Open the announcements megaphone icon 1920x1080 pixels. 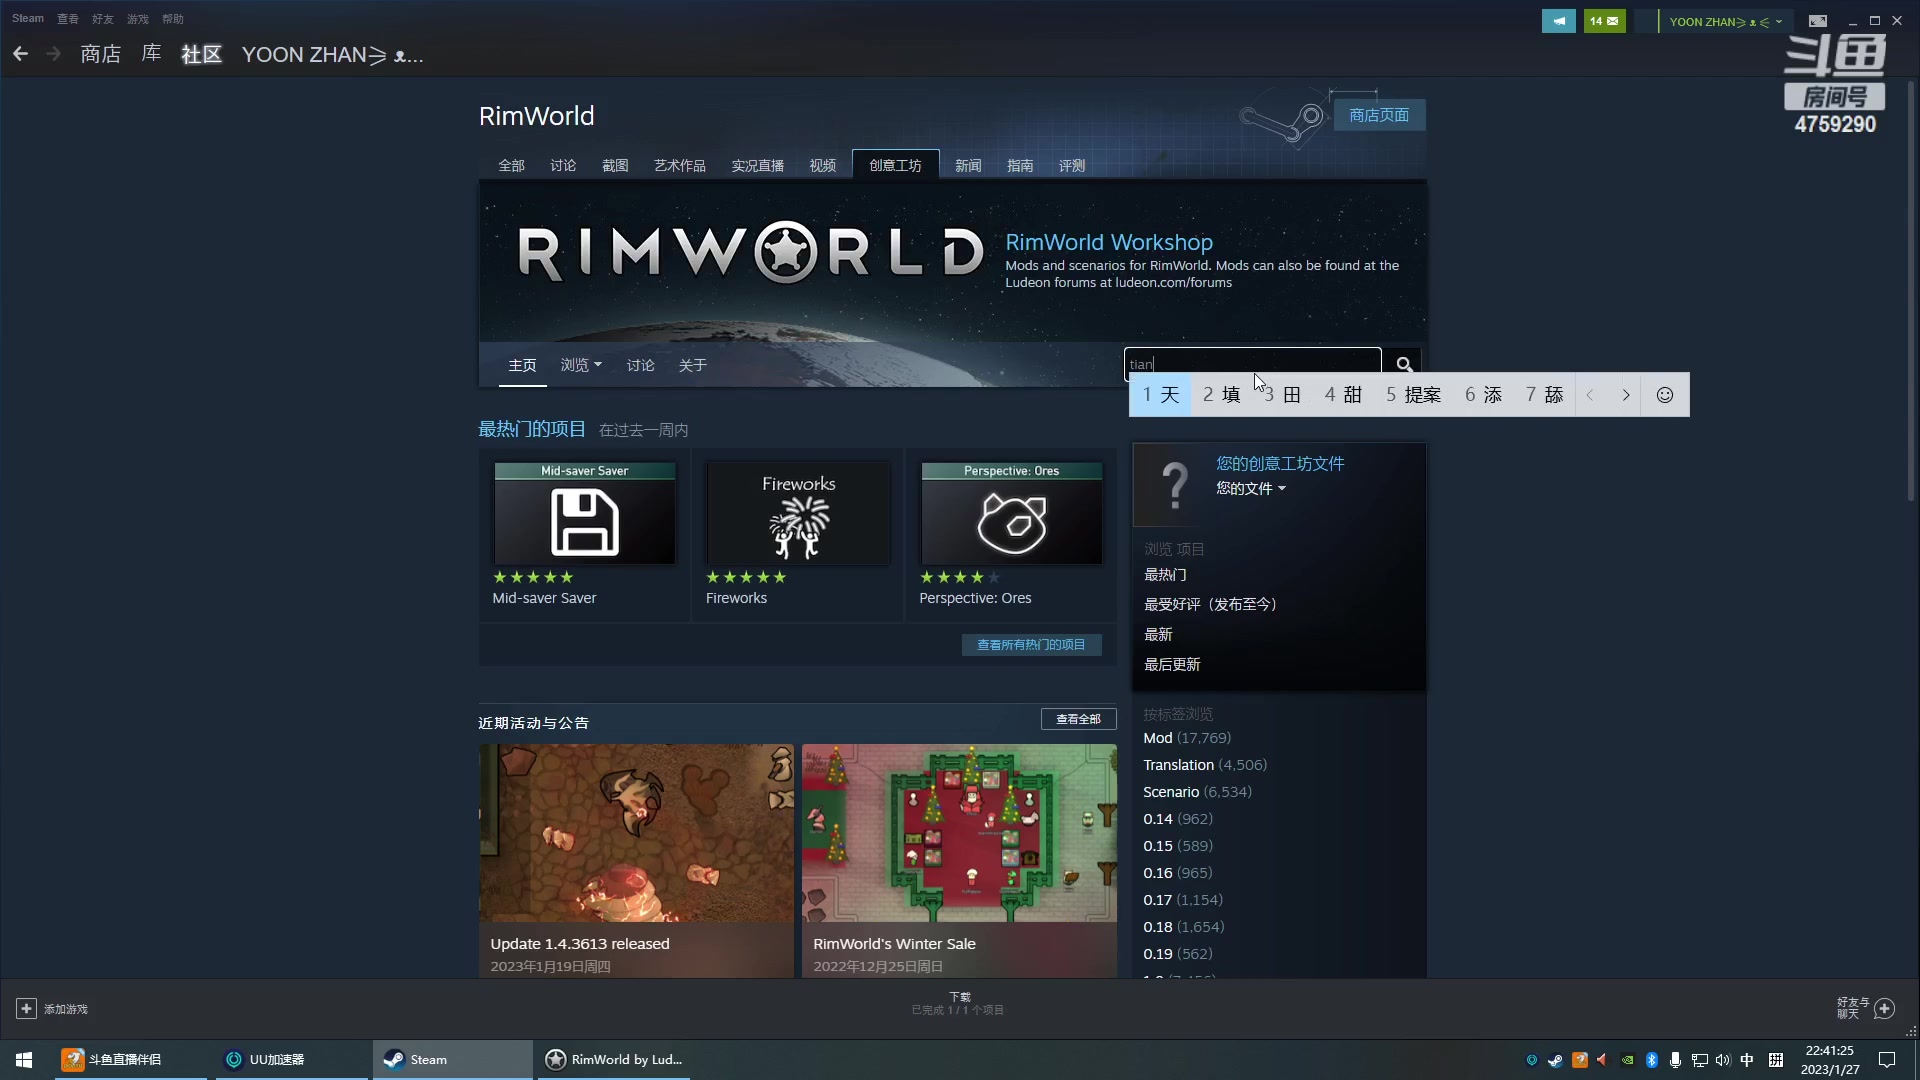(1558, 21)
